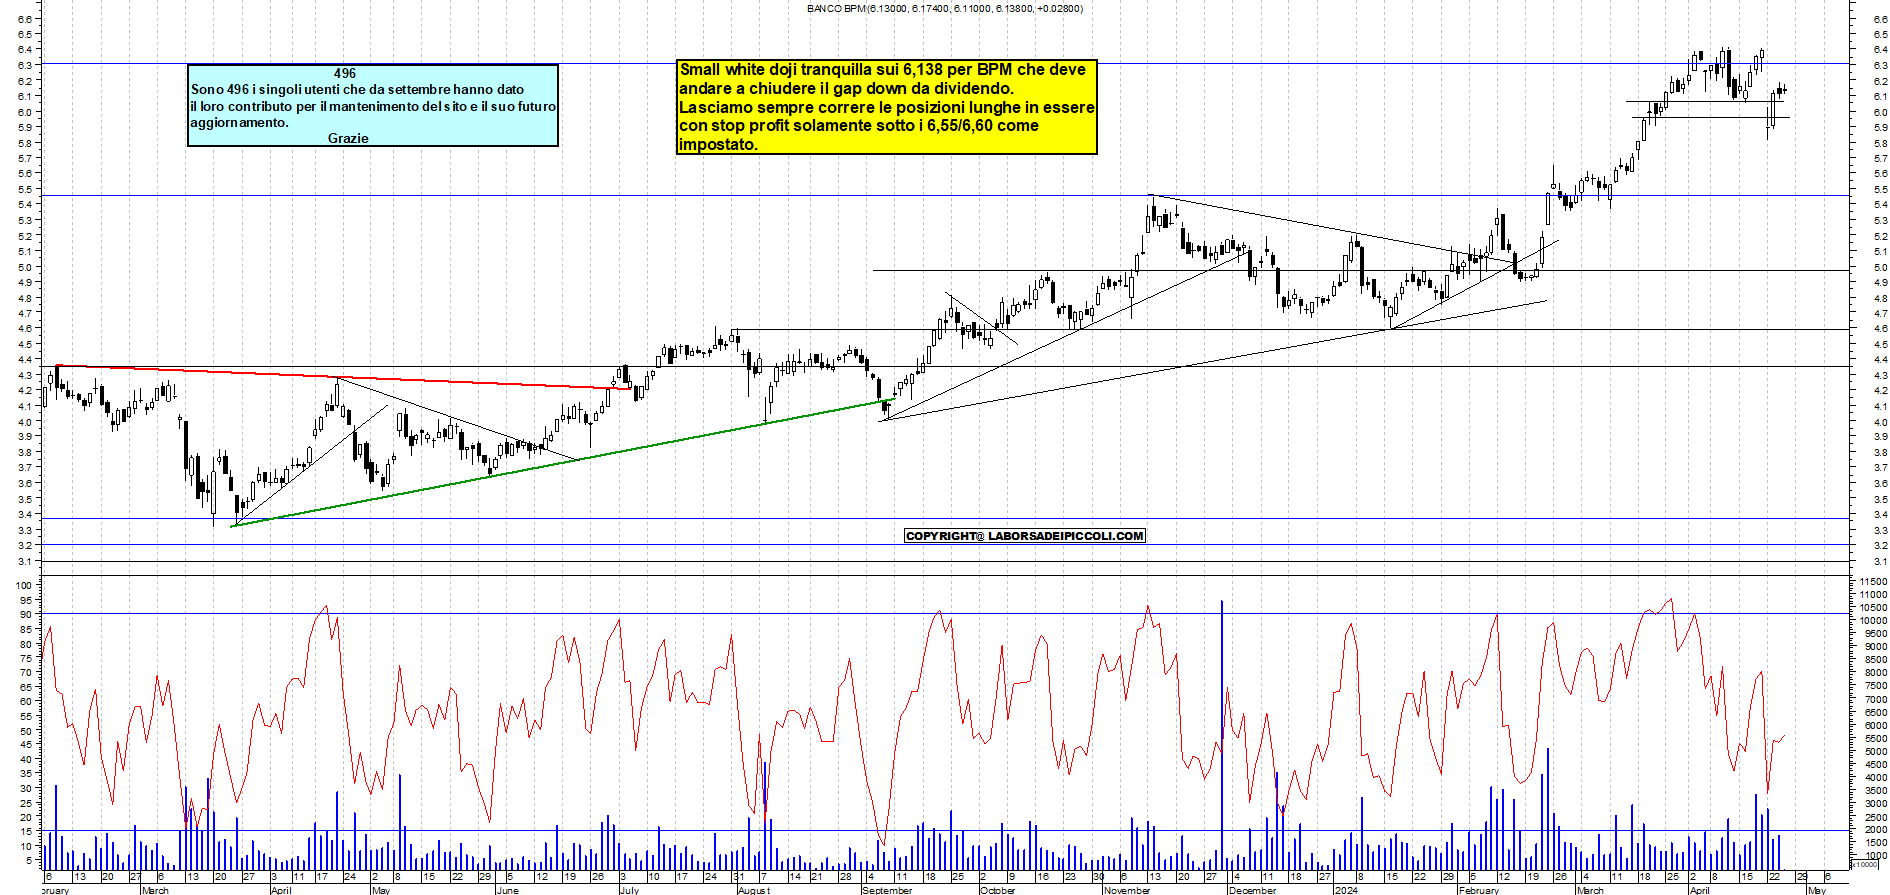The image size is (1890, 895).
Task: Click 'con stop profit solamente sotto' line
Action: pos(858,126)
